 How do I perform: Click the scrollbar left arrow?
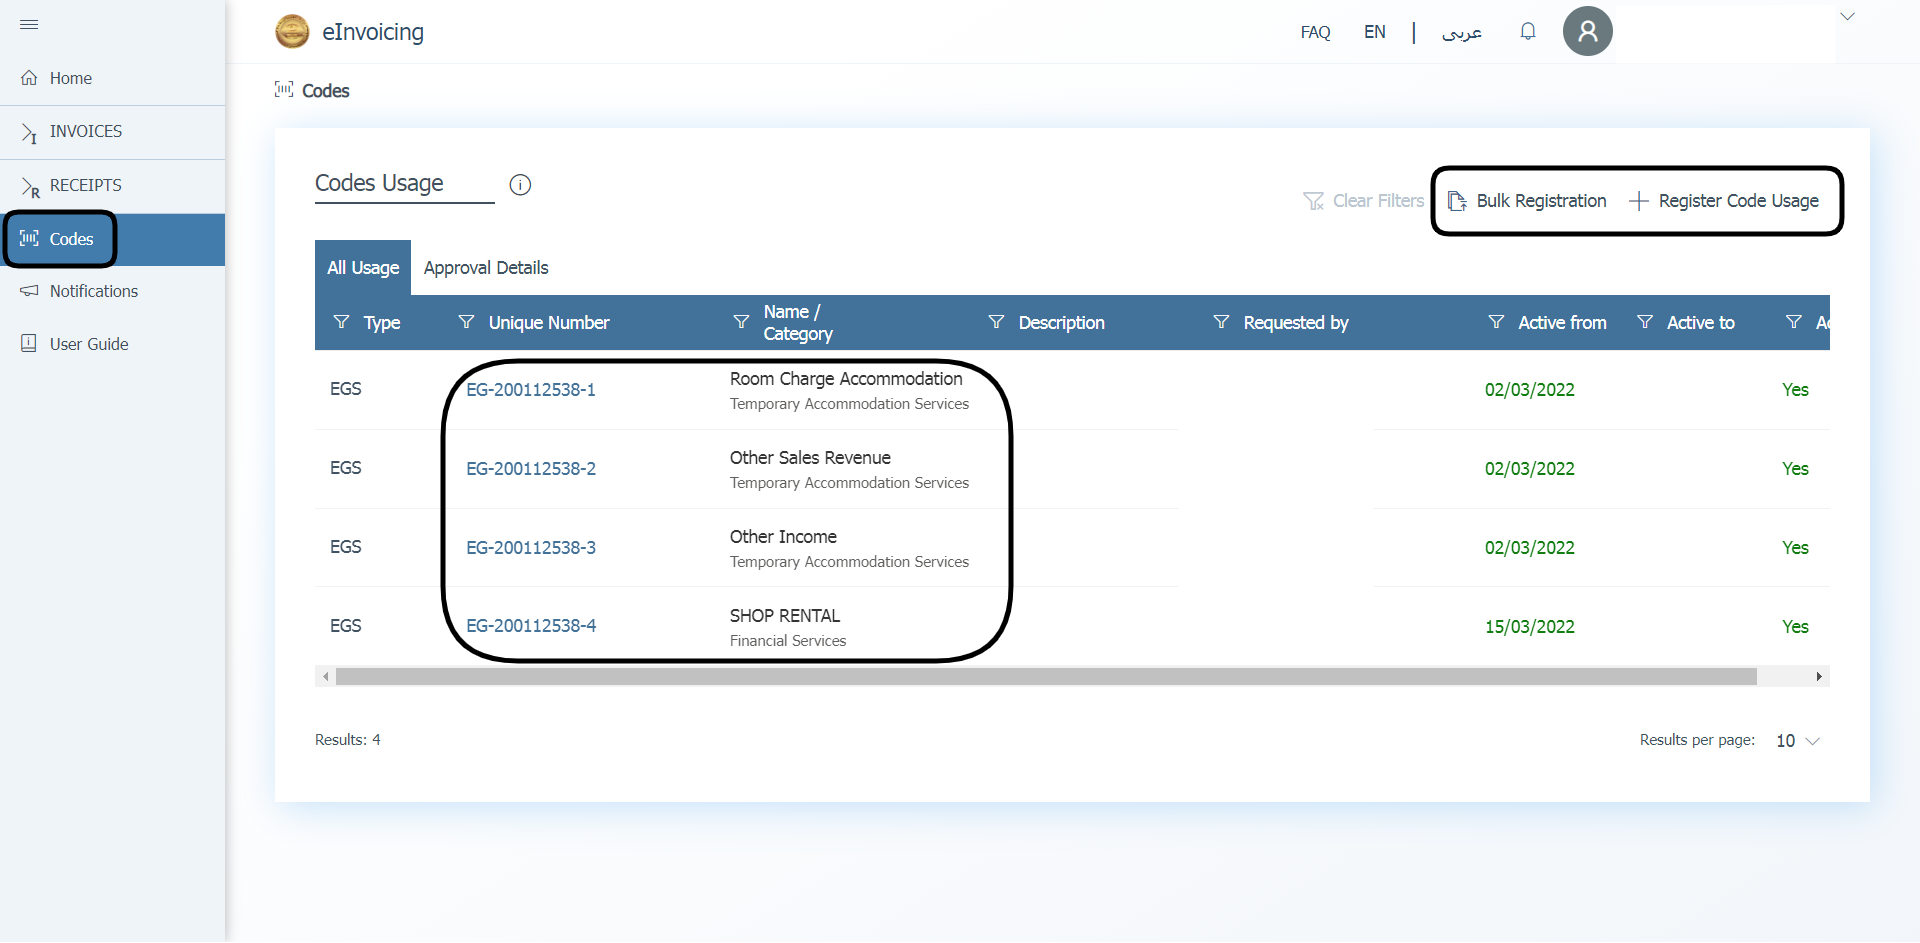tap(325, 677)
